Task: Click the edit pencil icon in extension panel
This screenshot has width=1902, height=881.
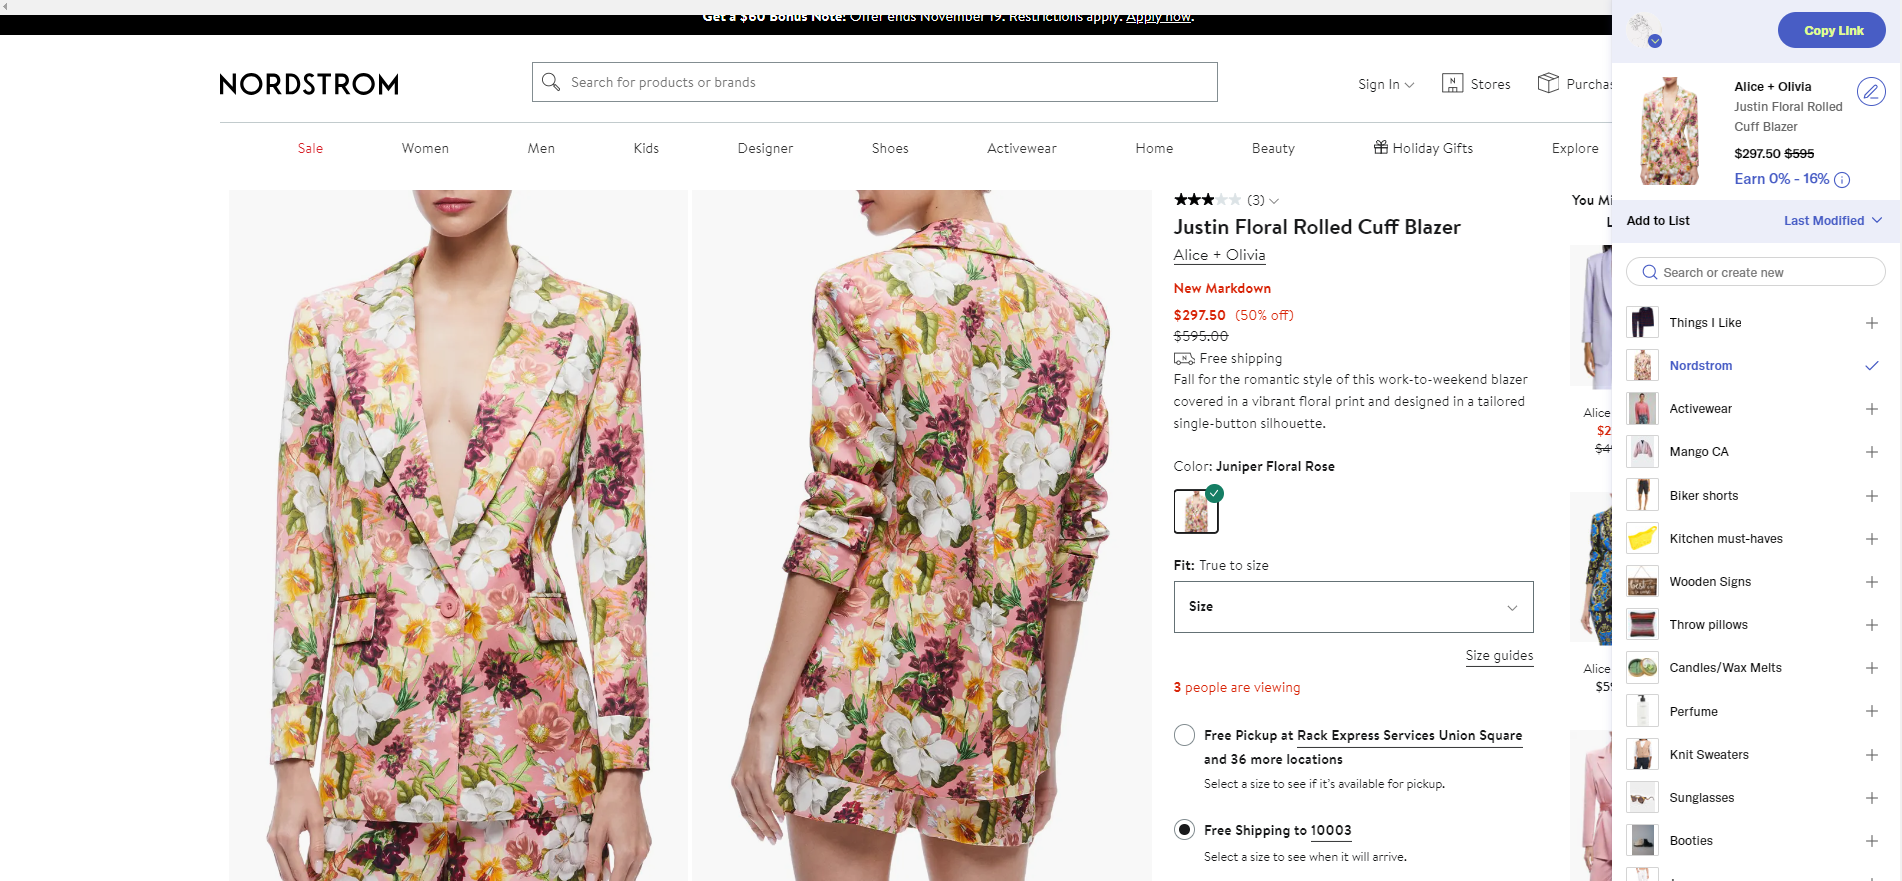Action: (1870, 92)
